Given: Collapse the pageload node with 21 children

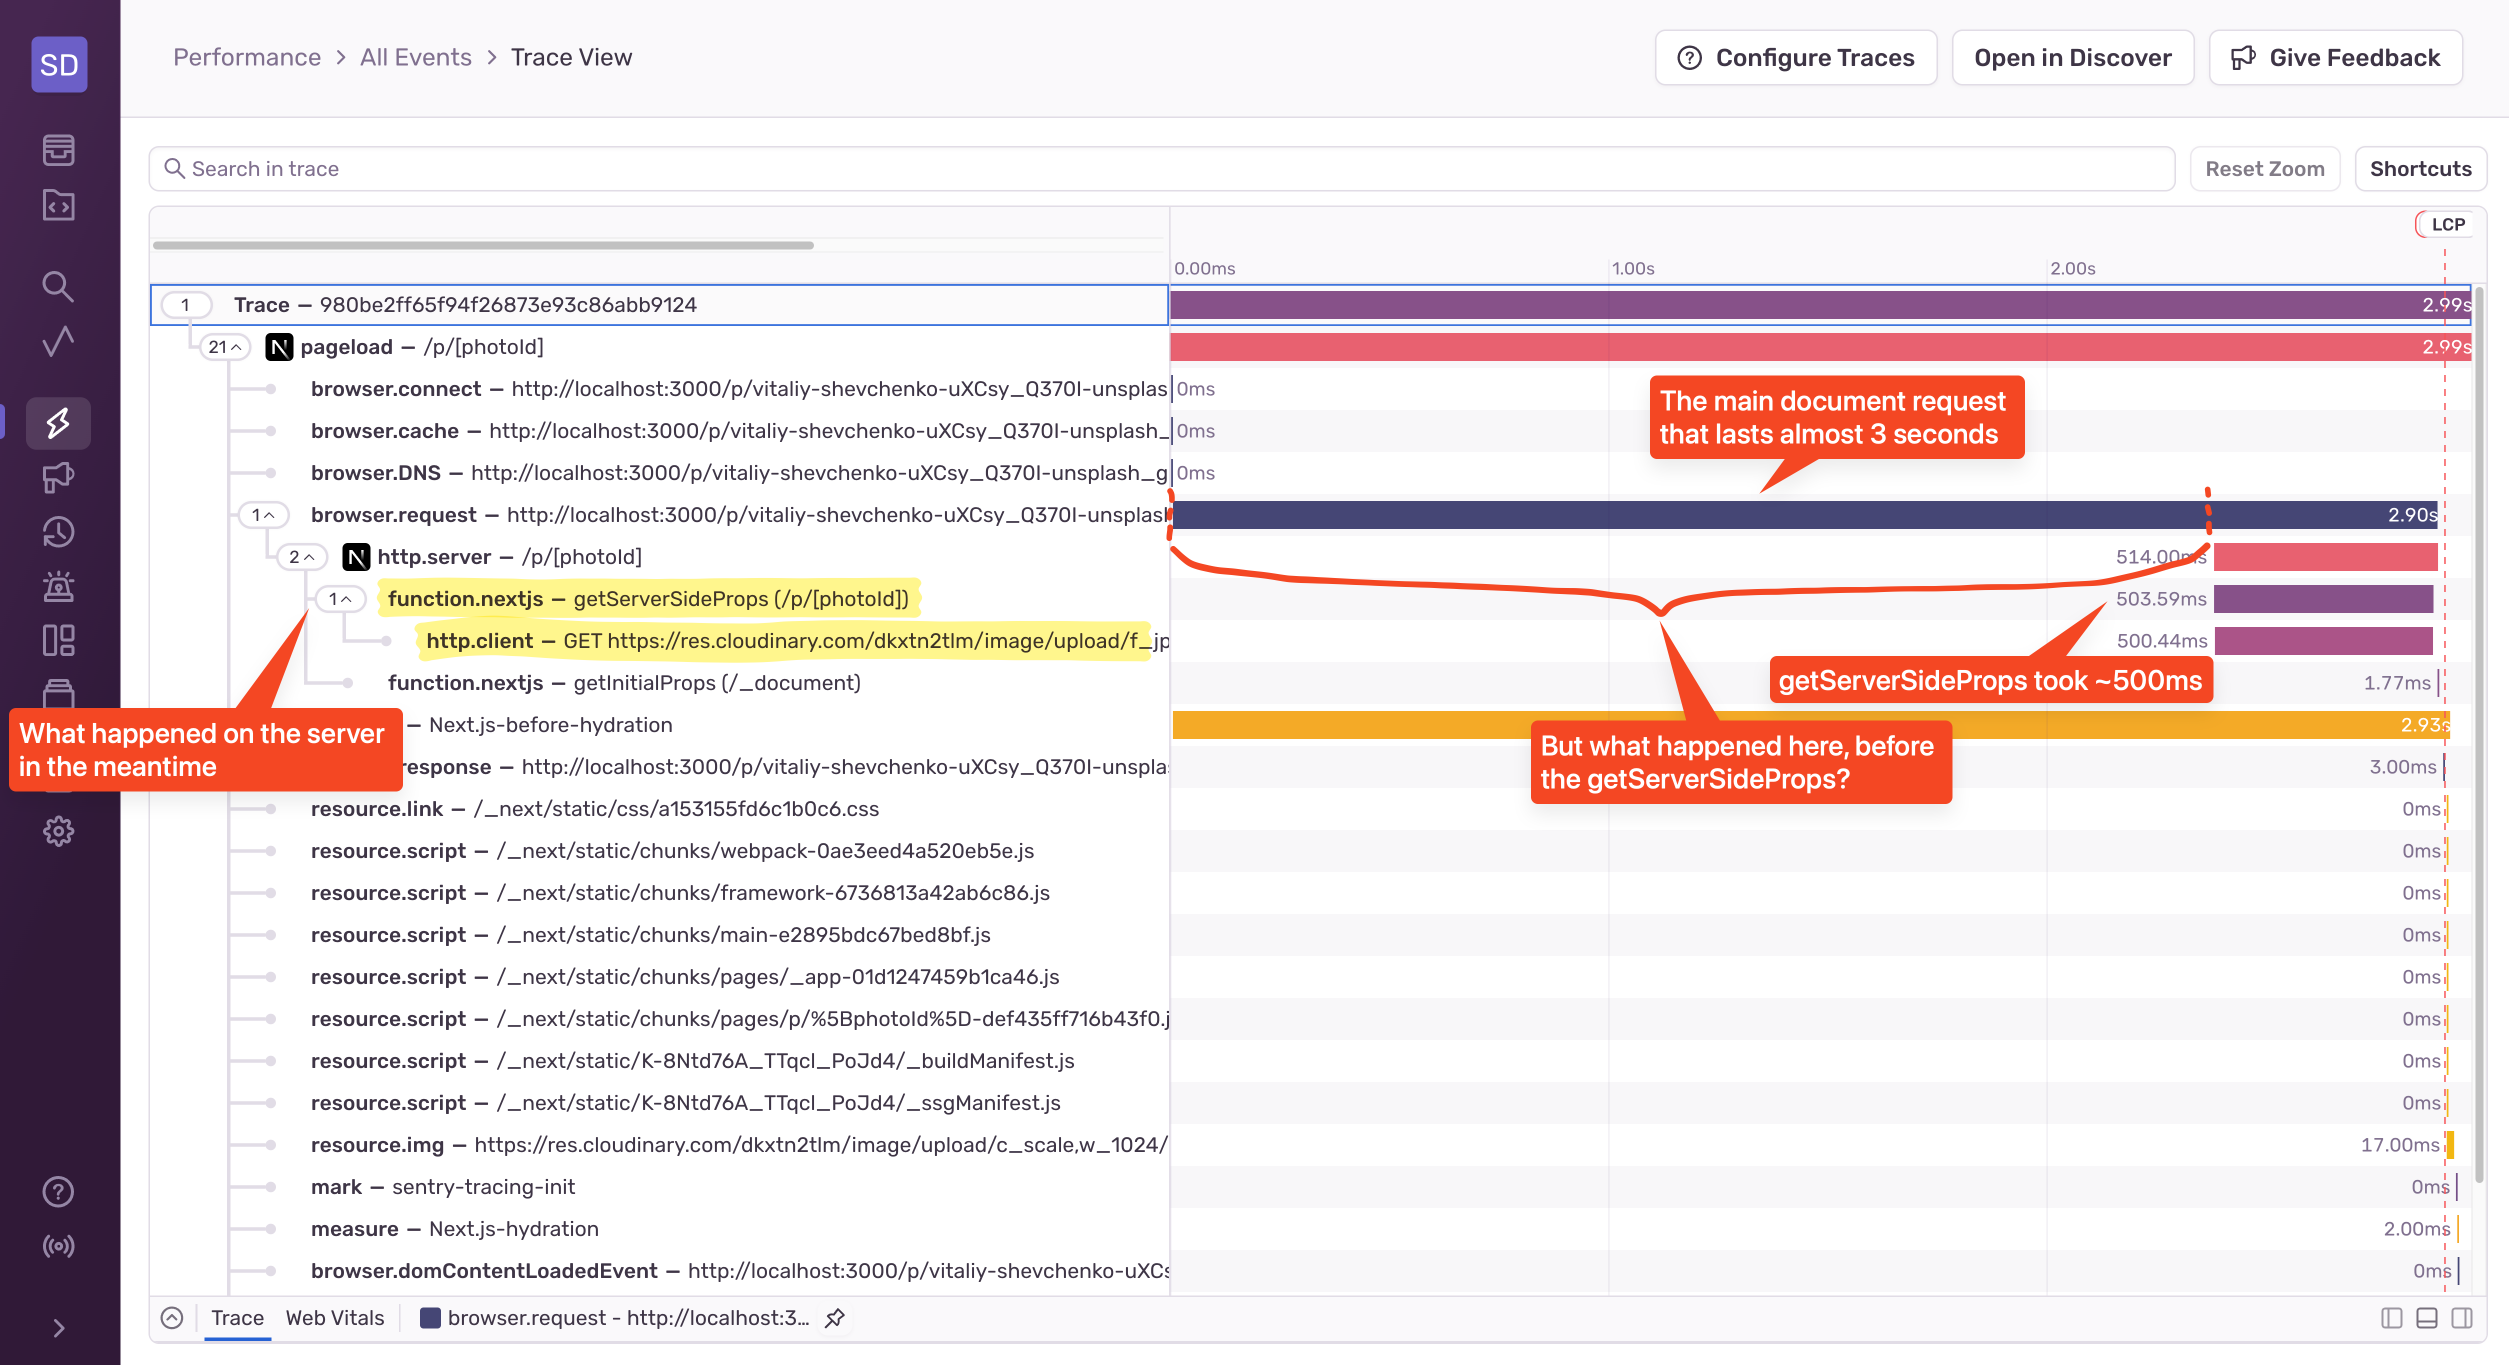Looking at the screenshot, I should click(x=225, y=347).
